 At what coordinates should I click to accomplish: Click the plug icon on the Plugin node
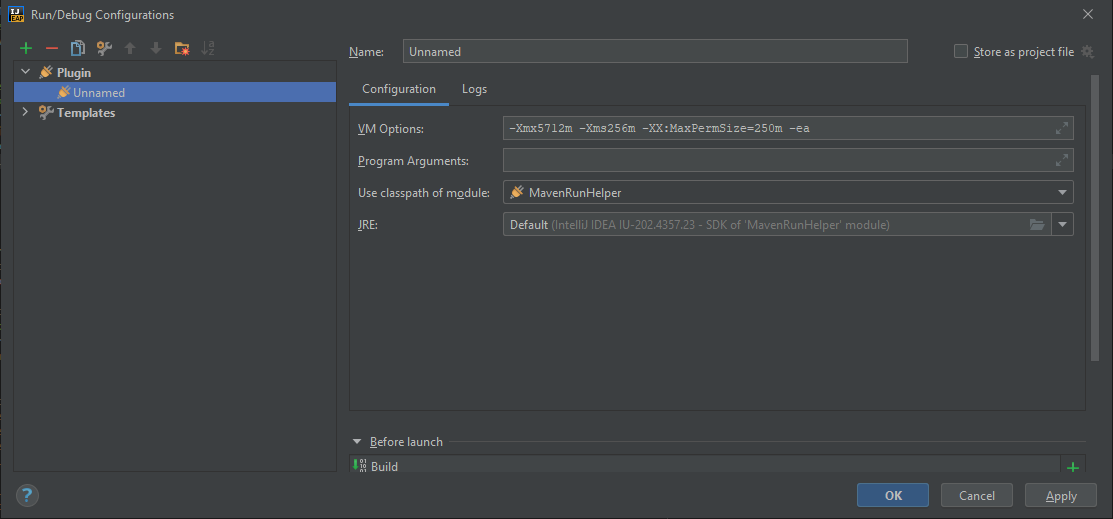point(46,72)
